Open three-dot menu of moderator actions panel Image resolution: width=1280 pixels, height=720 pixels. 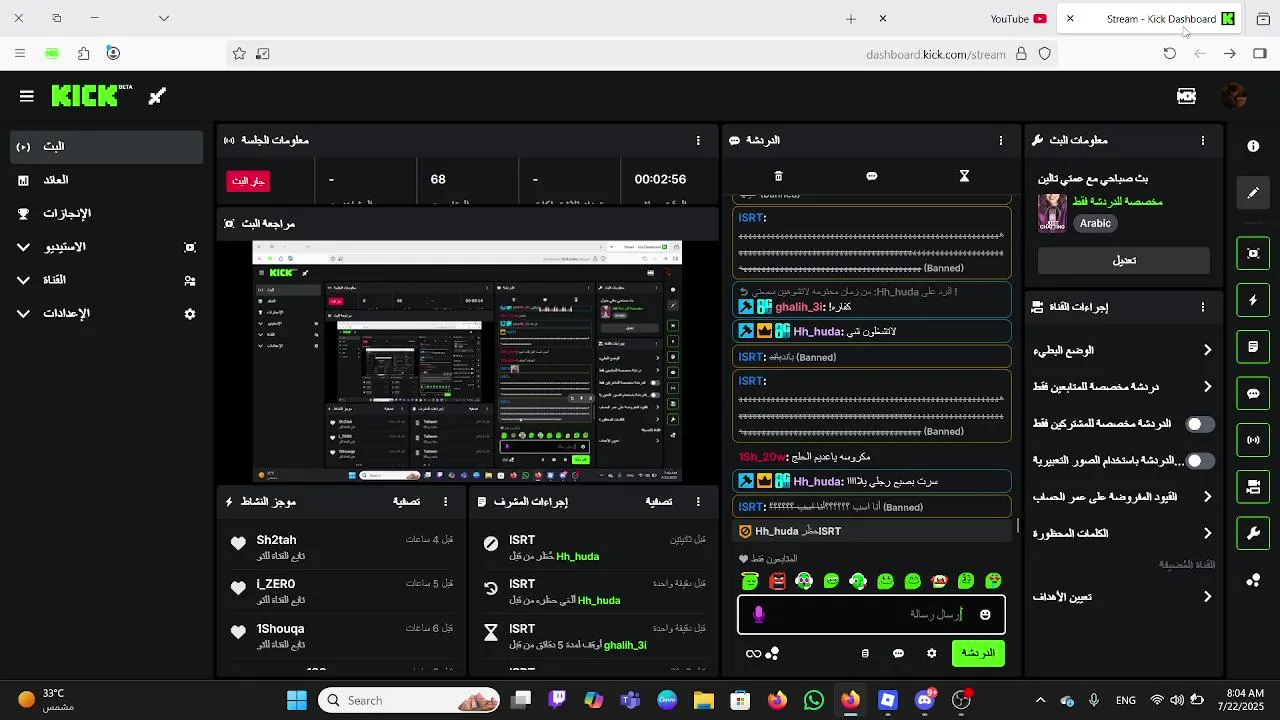tap(698, 502)
